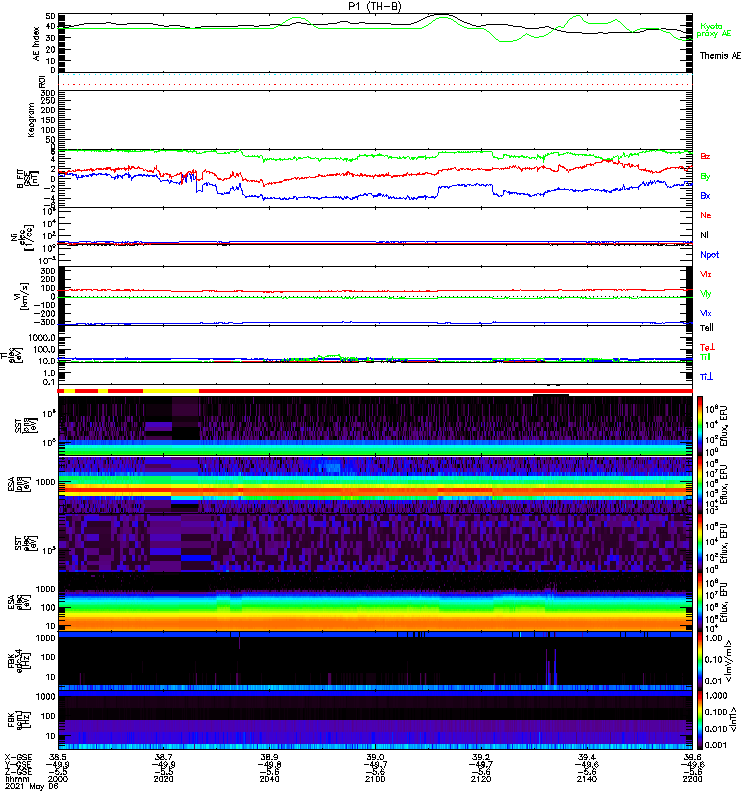Select the blue 'Npot' legend label

pos(709,255)
